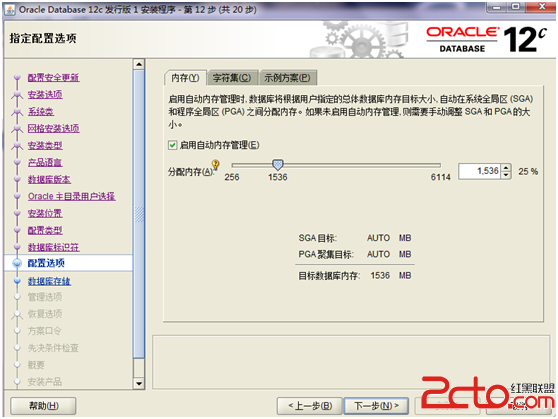Click the 帮助(H) button
Viewport: 558px width, 419px height.
coord(43,406)
